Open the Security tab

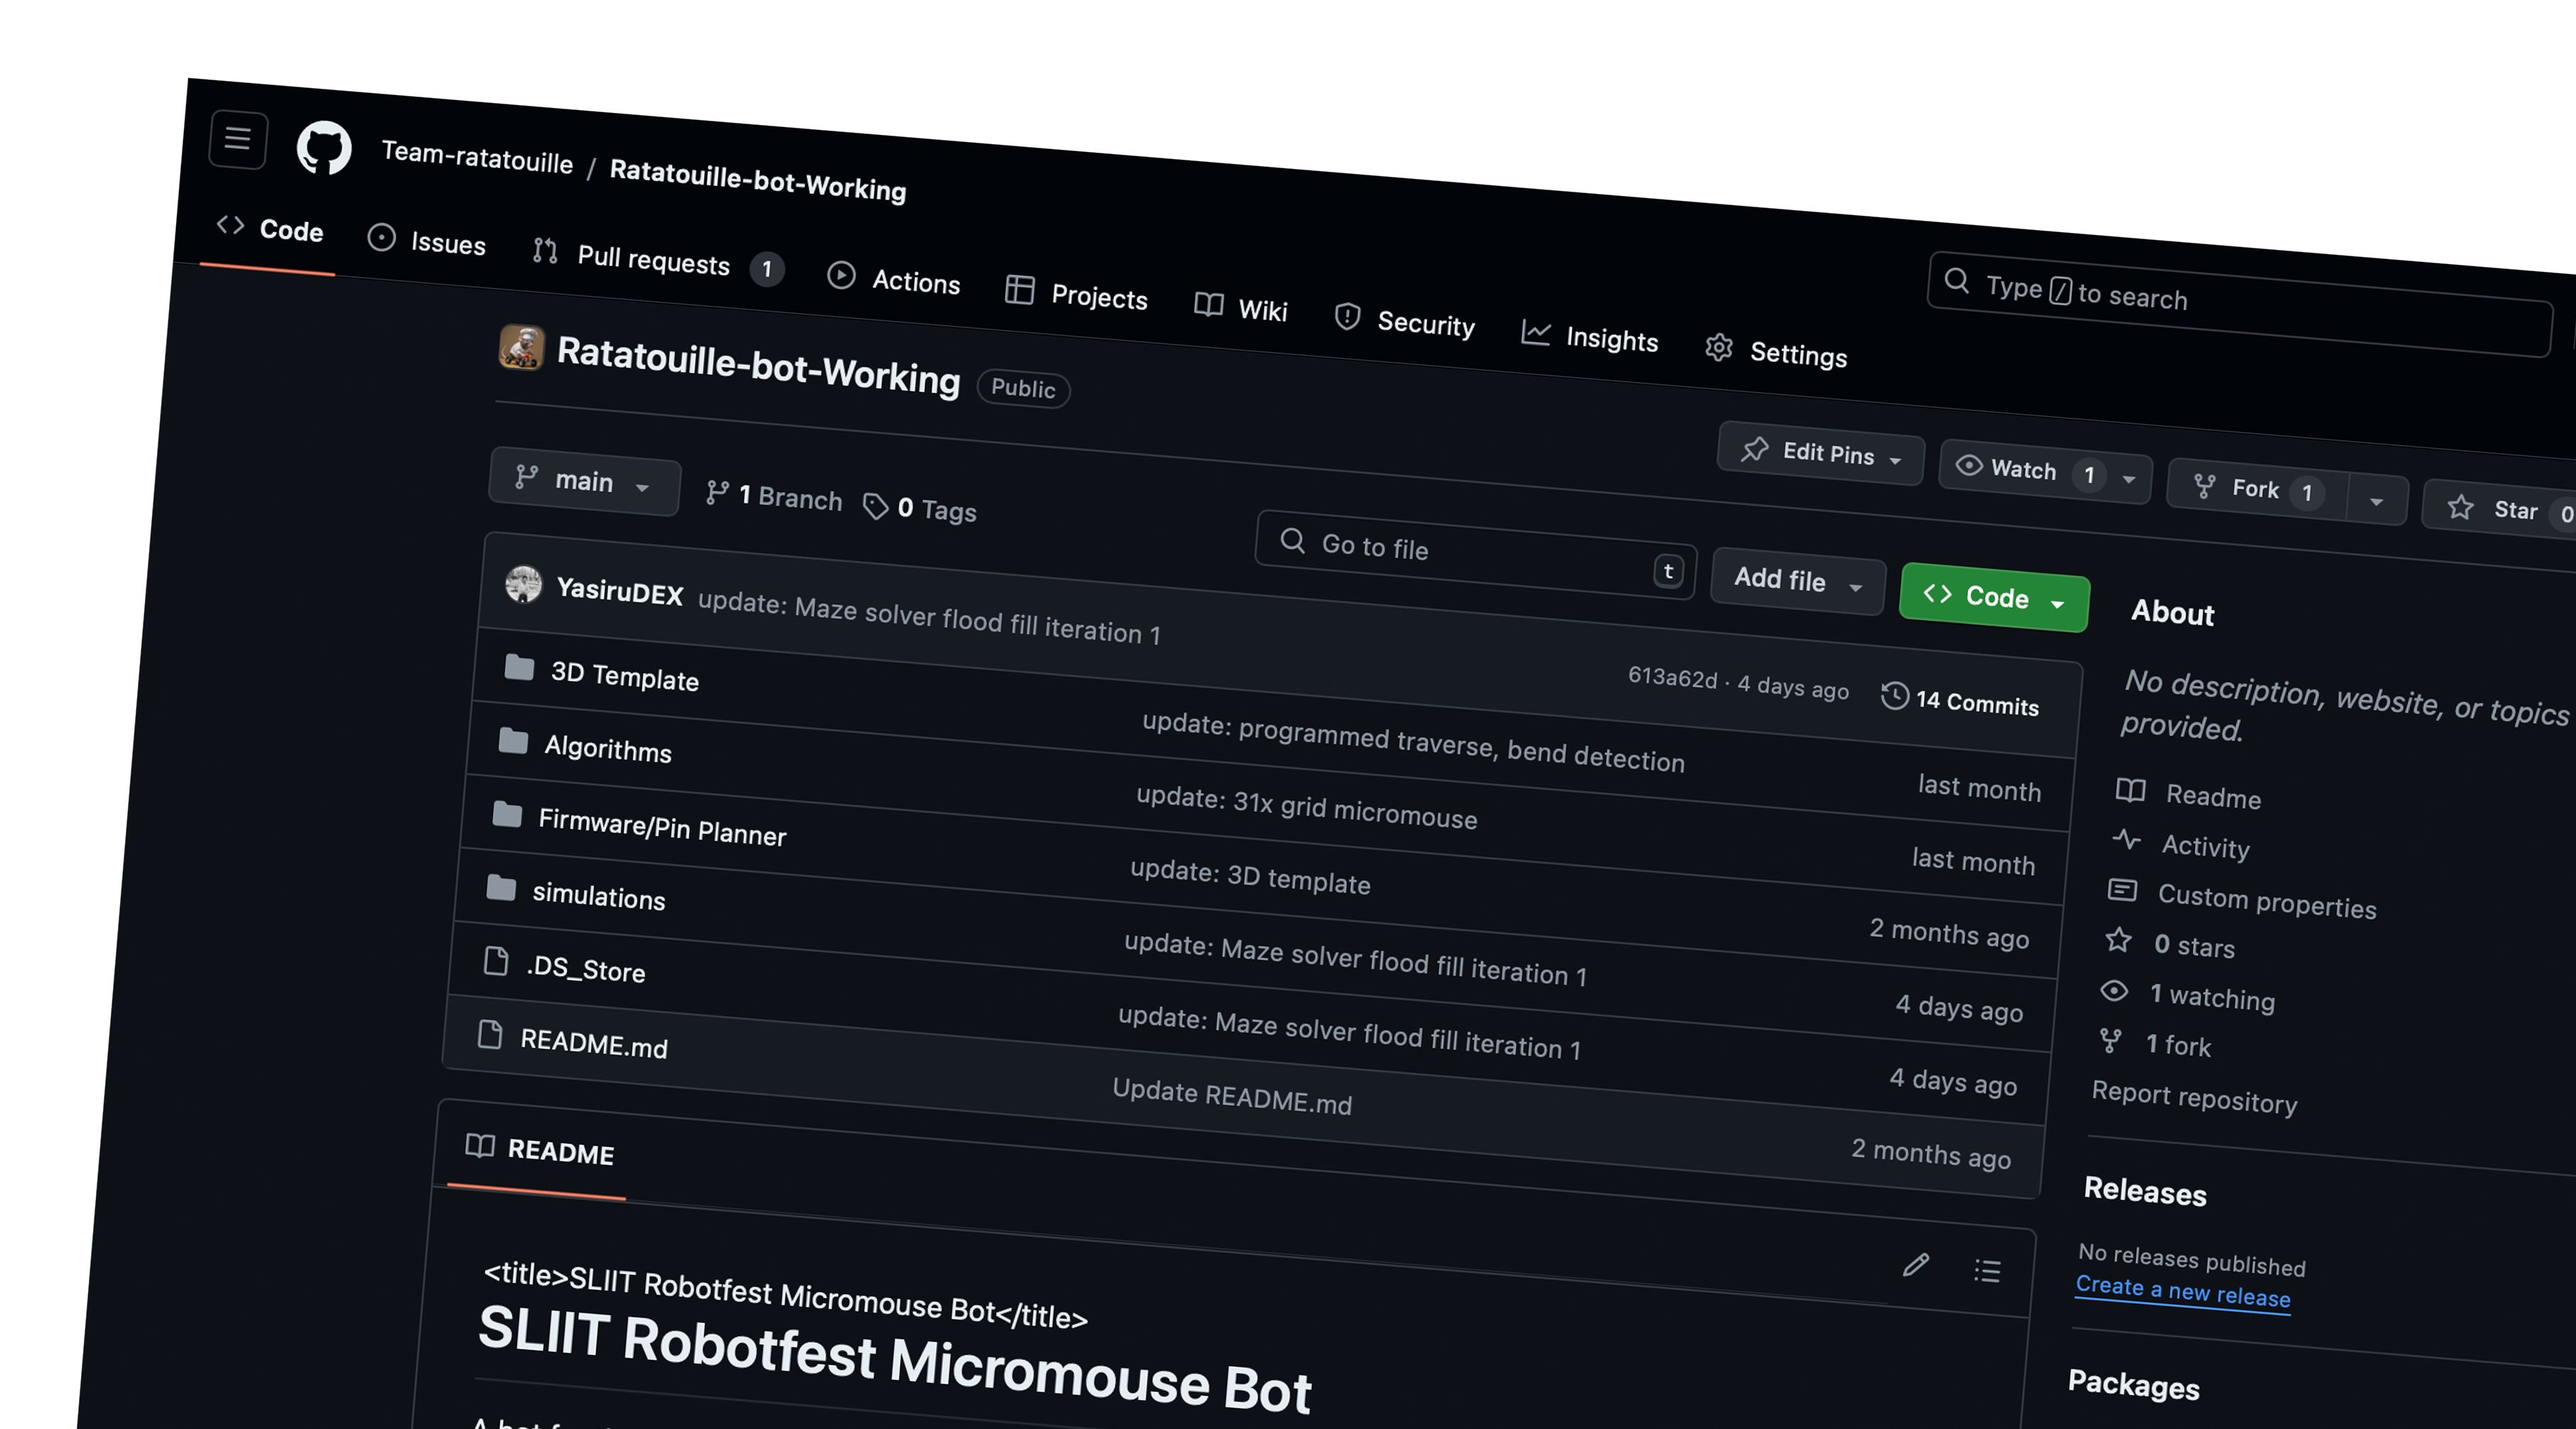coord(1404,321)
